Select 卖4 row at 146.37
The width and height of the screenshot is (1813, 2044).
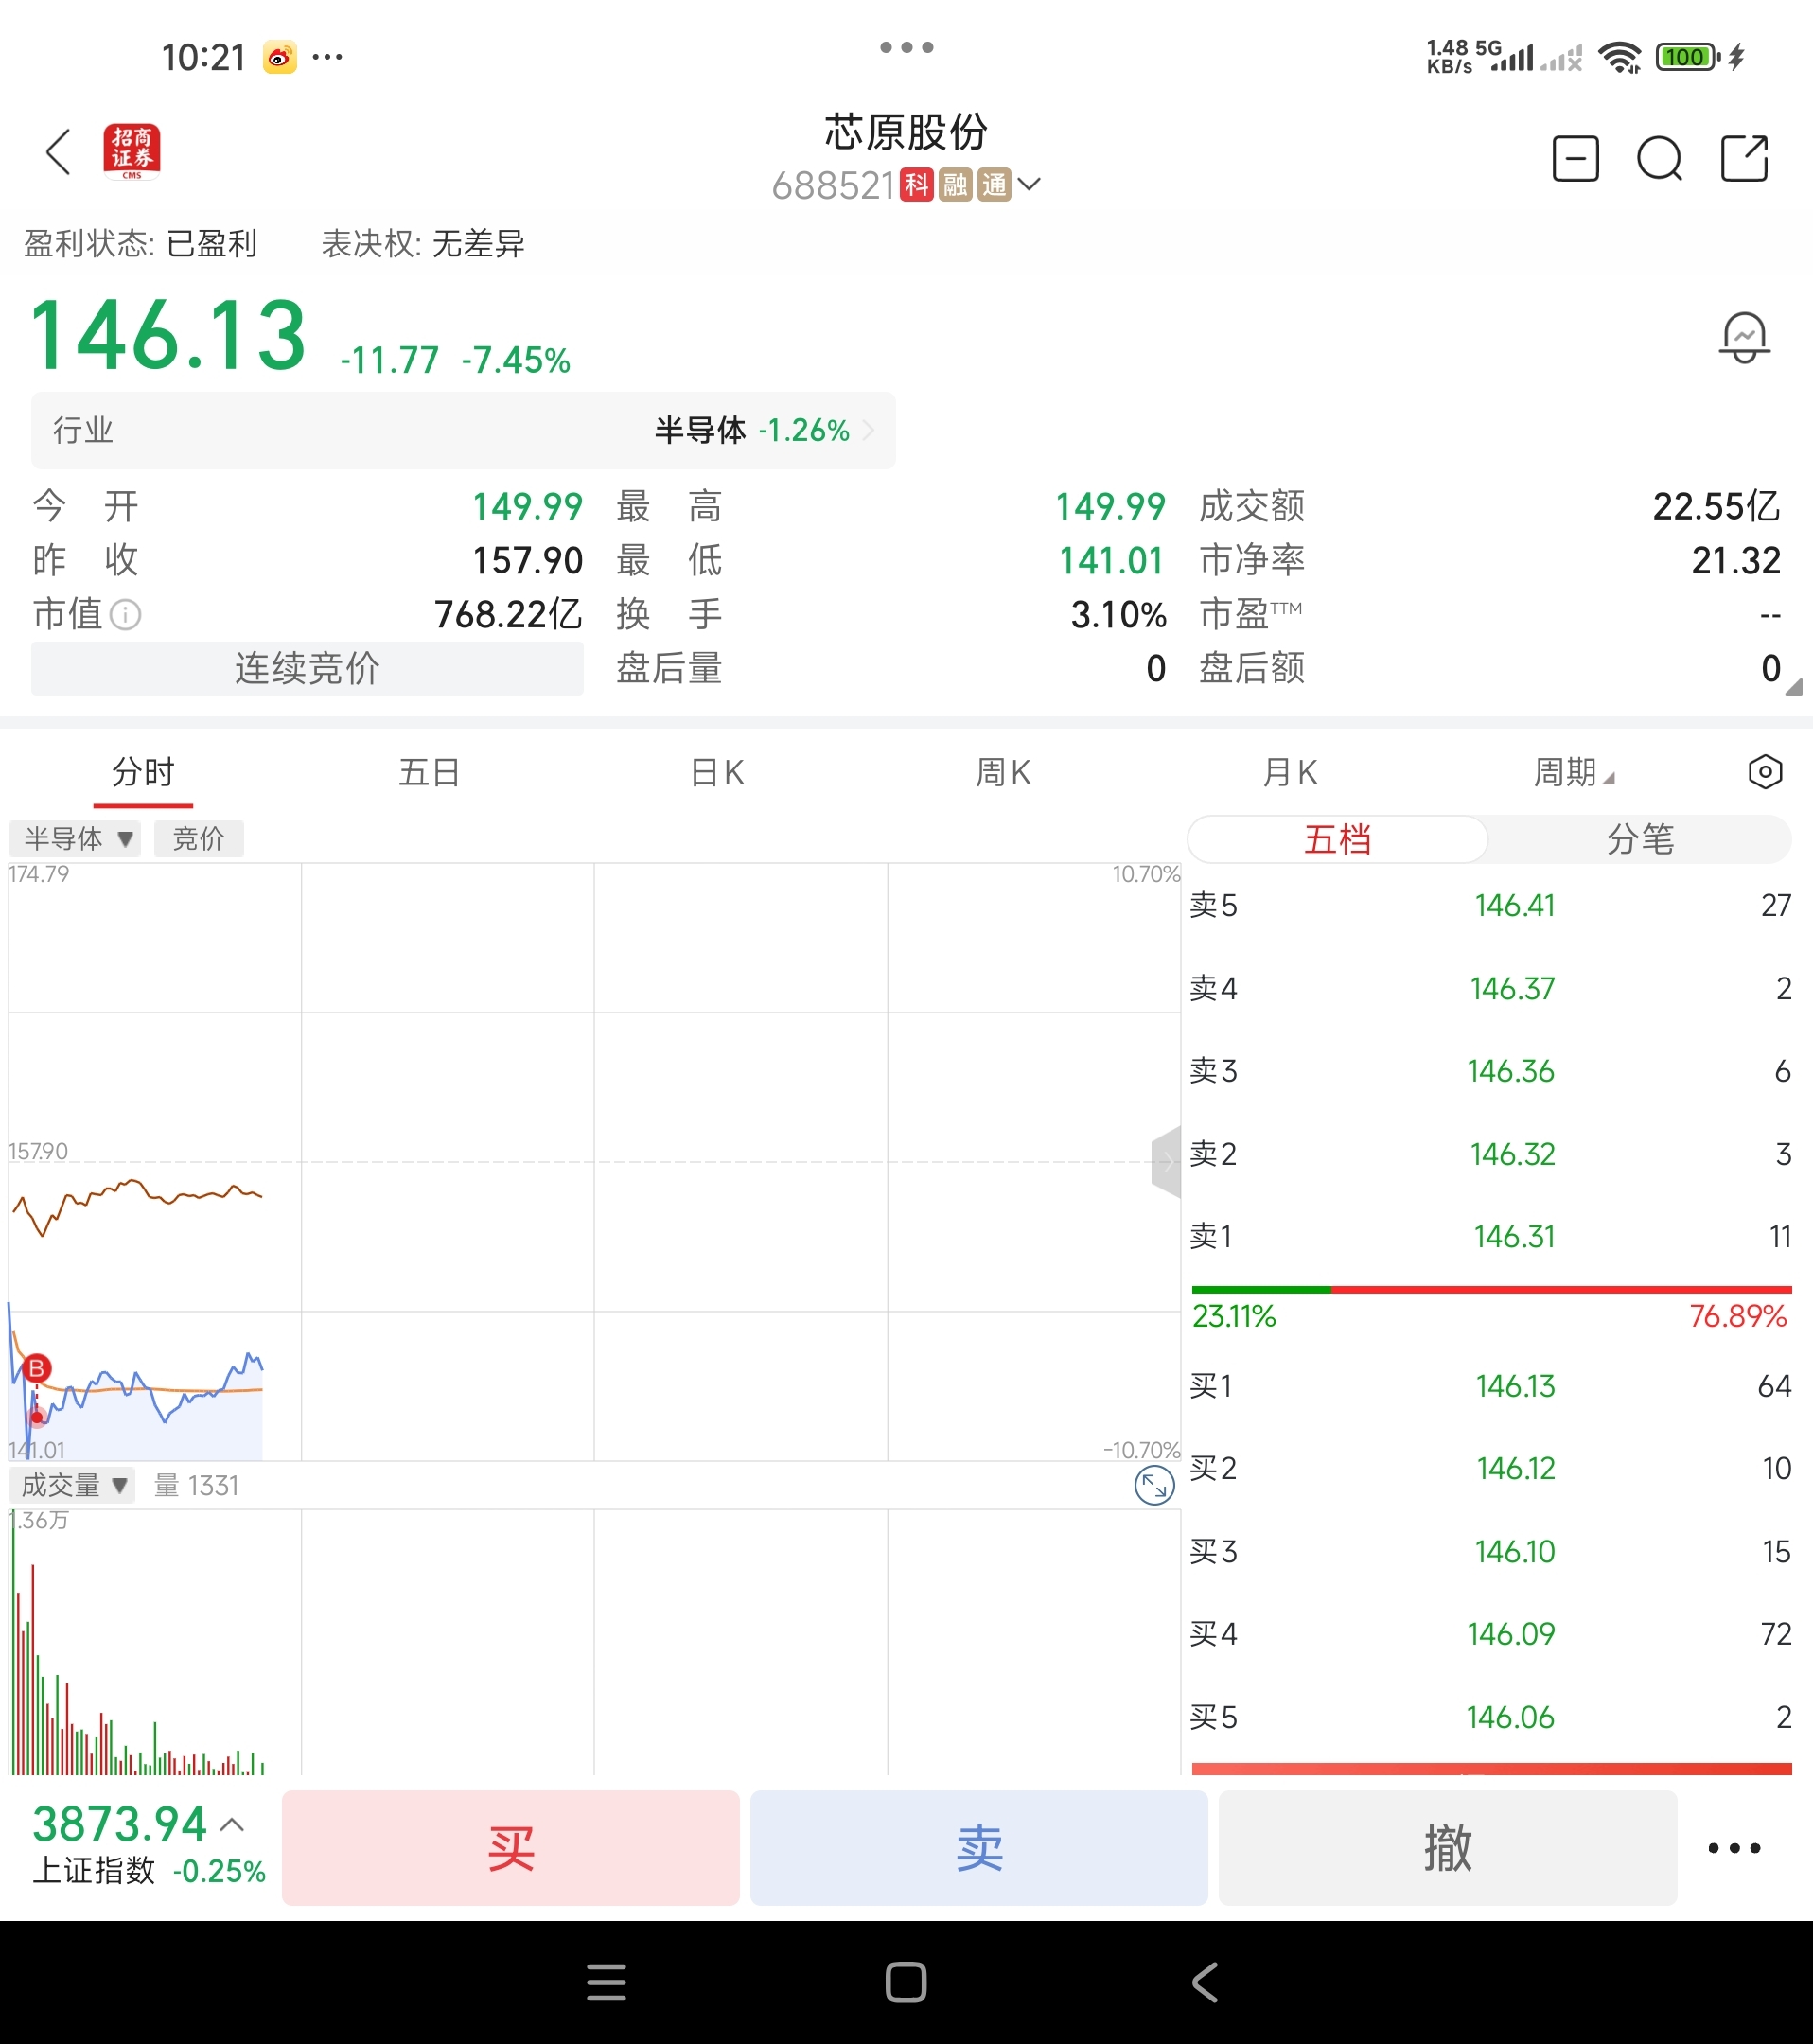(1490, 988)
